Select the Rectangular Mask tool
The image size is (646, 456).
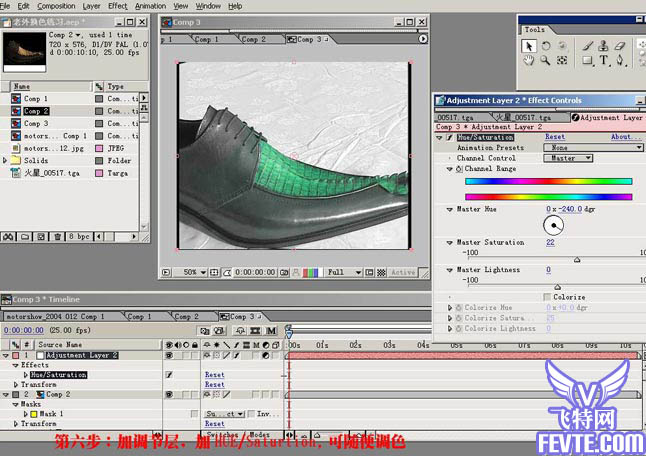tap(588, 61)
